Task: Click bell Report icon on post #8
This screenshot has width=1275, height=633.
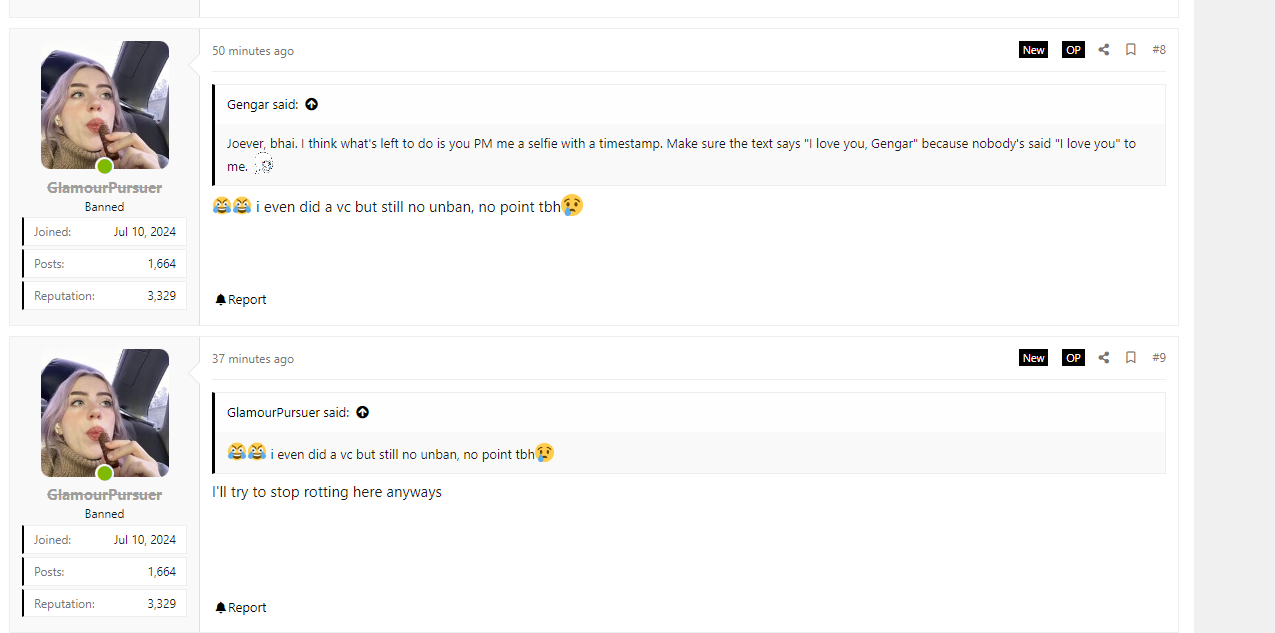Action: pyautogui.click(x=221, y=300)
